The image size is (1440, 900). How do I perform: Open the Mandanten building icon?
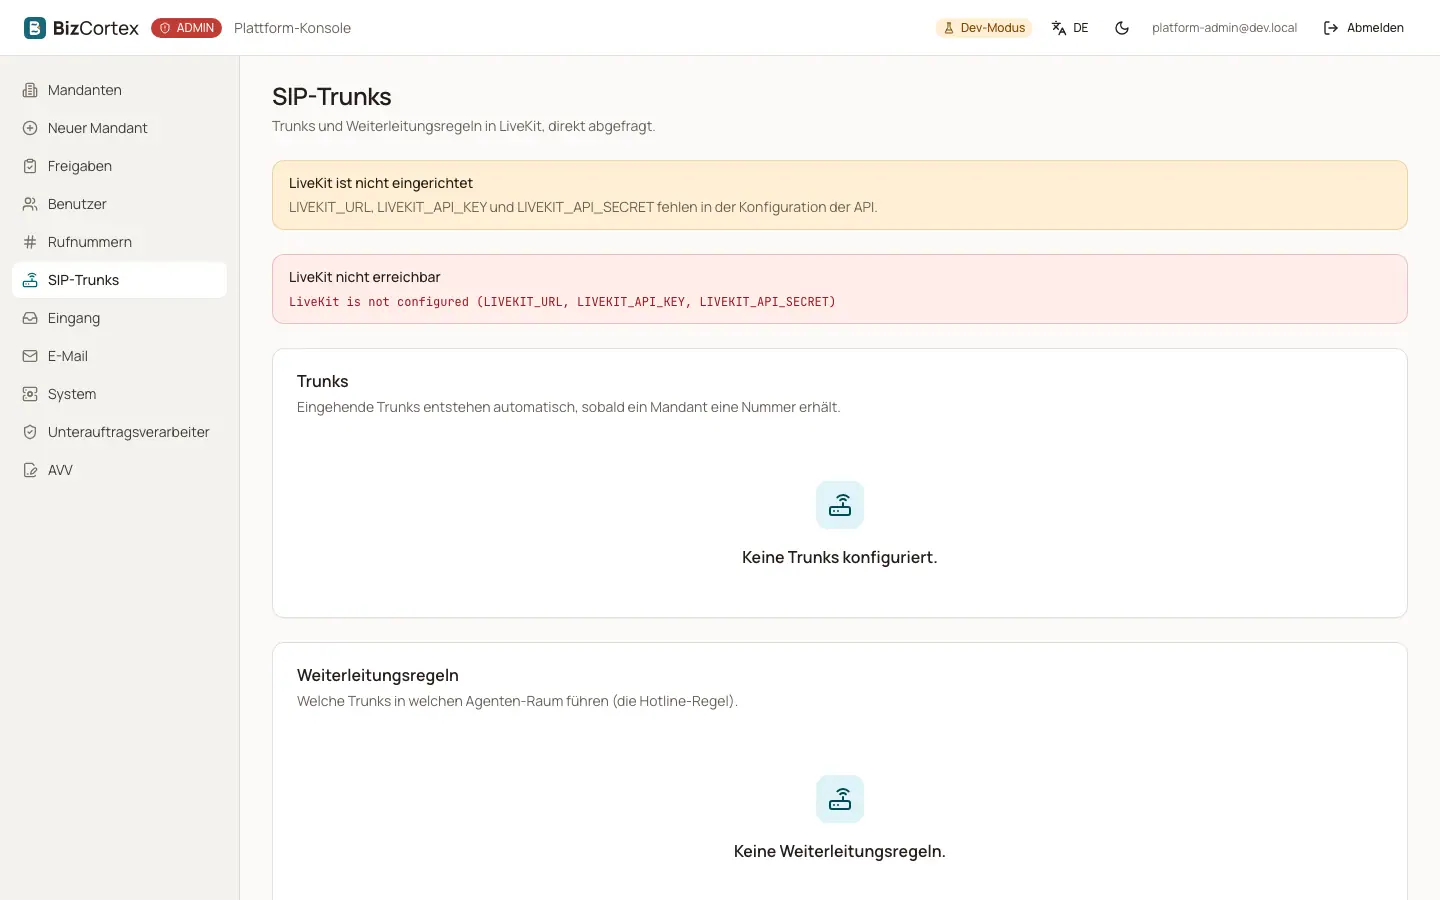[x=30, y=90]
